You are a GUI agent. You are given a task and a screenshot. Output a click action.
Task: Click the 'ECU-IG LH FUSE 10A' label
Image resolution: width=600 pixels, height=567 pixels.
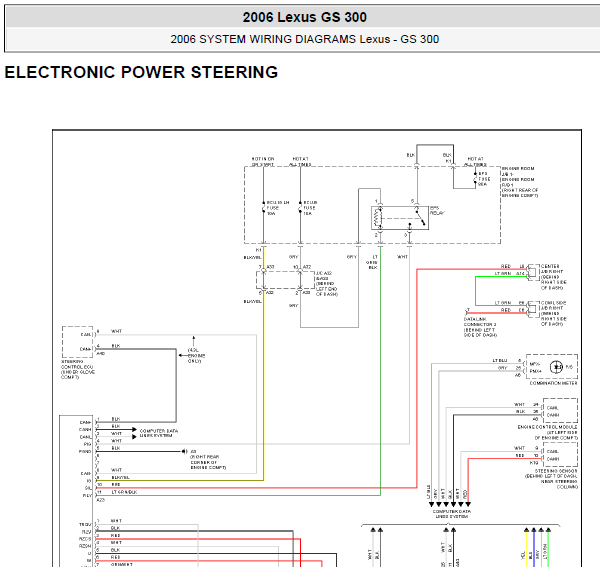pyautogui.click(x=278, y=208)
